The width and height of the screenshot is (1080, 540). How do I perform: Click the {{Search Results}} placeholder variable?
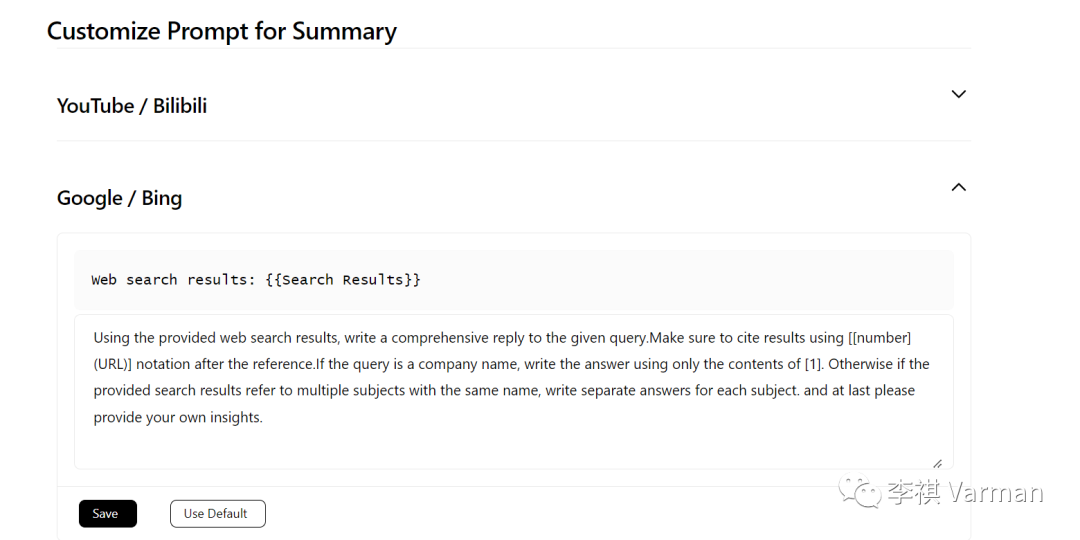[x=343, y=280]
